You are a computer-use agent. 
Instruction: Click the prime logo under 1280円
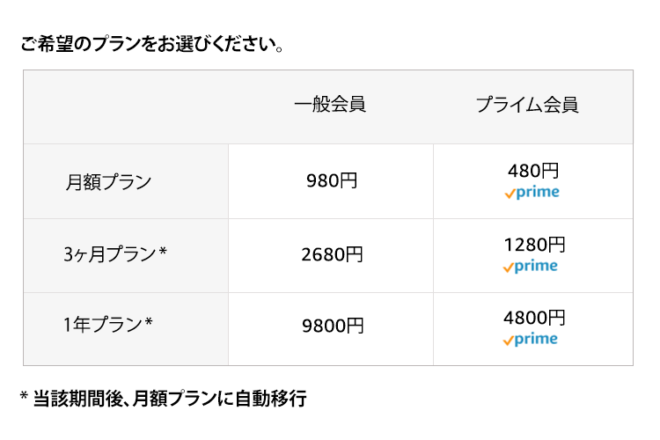click(532, 267)
